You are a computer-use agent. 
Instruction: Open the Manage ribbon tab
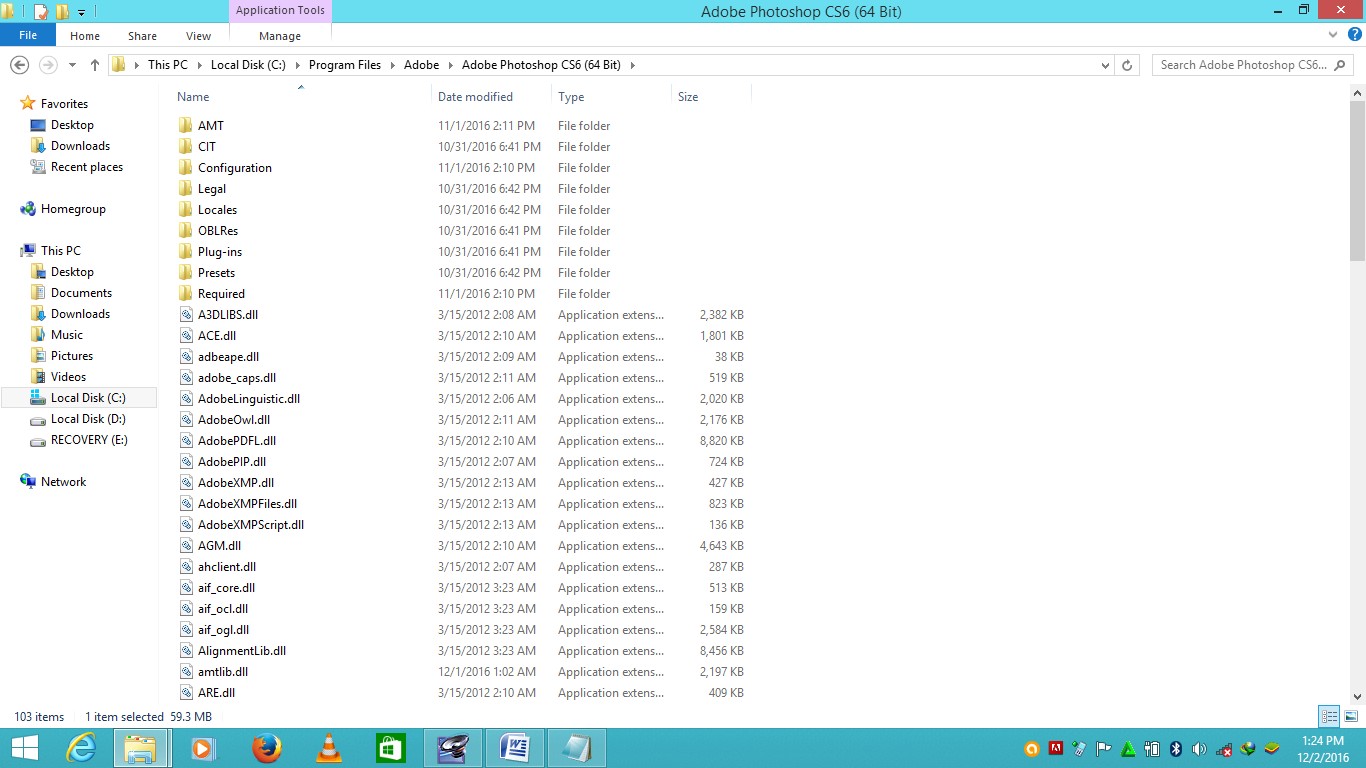[x=280, y=36]
